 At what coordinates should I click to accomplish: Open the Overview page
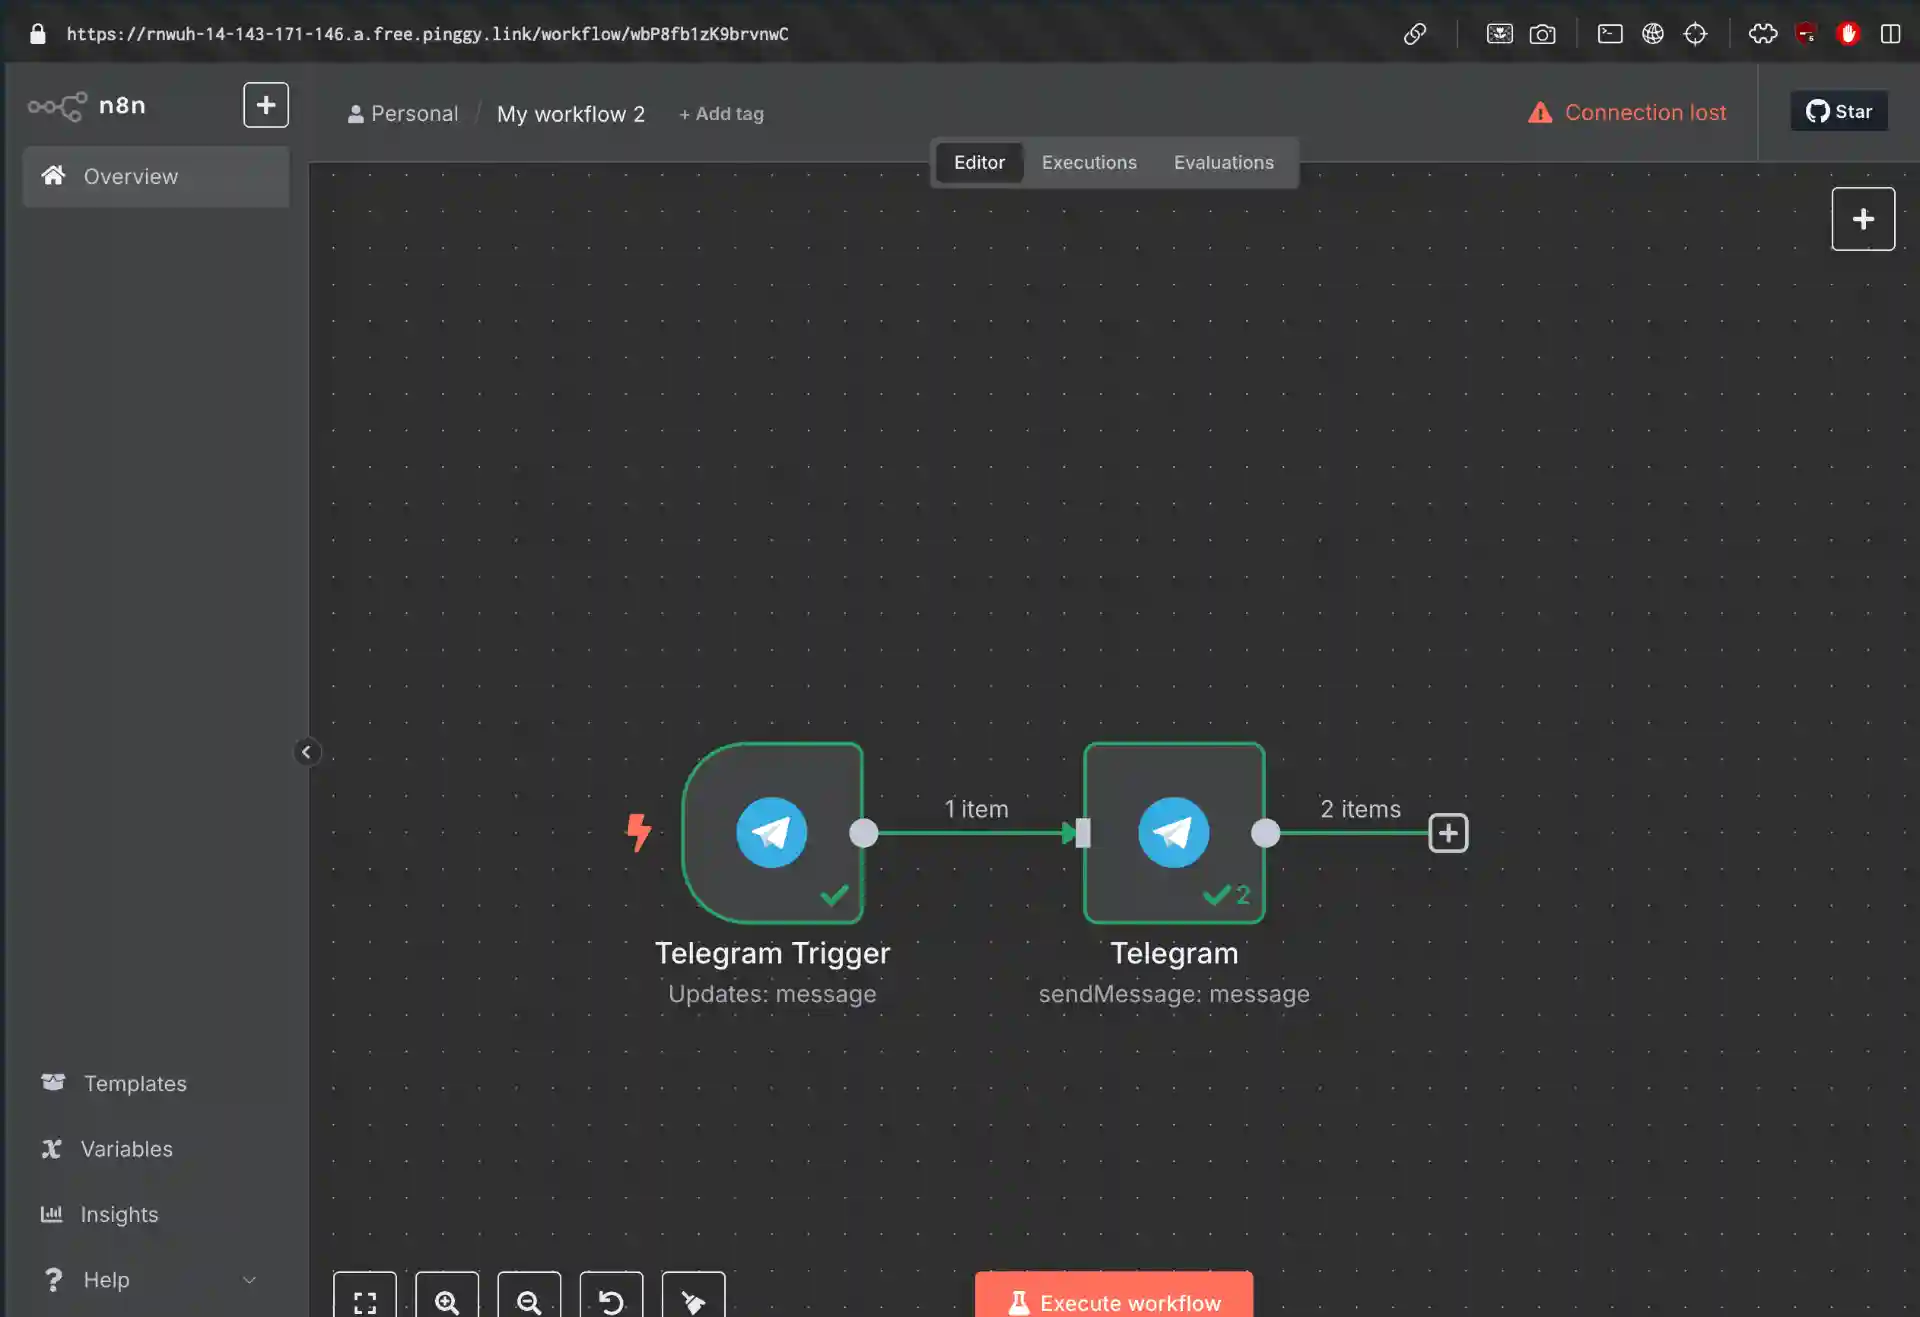point(156,177)
